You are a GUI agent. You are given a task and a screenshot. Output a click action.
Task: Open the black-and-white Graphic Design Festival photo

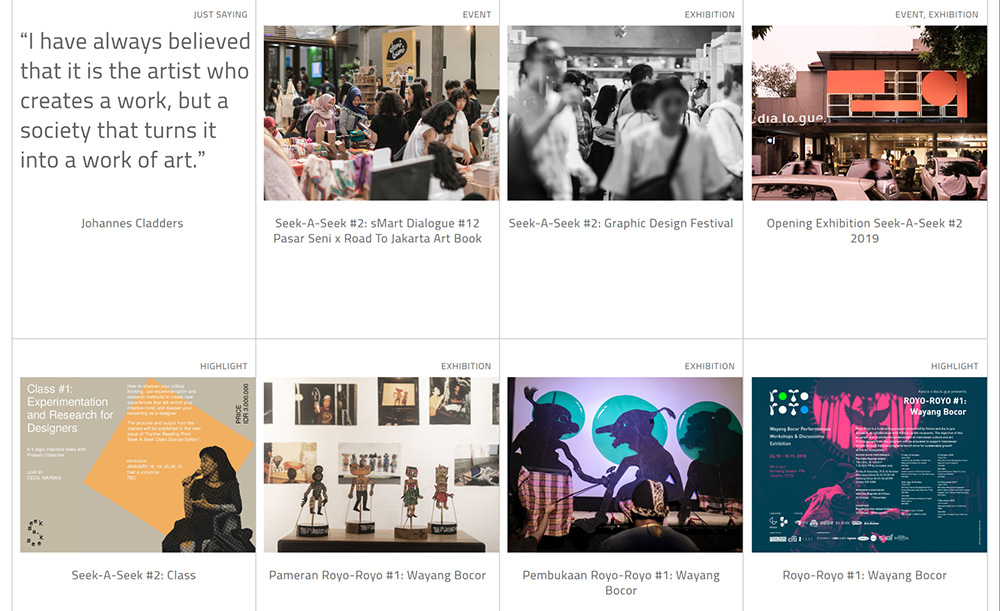click(x=625, y=113)
